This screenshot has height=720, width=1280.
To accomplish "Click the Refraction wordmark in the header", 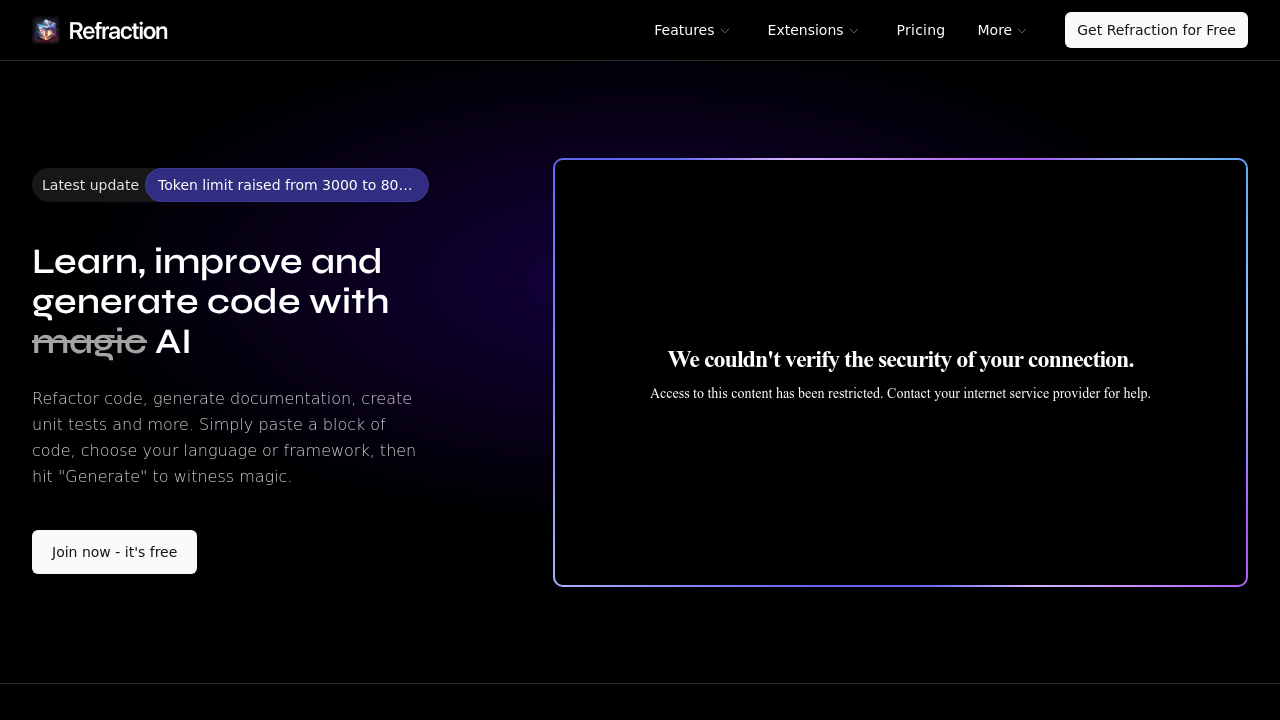I will (118, 31).
